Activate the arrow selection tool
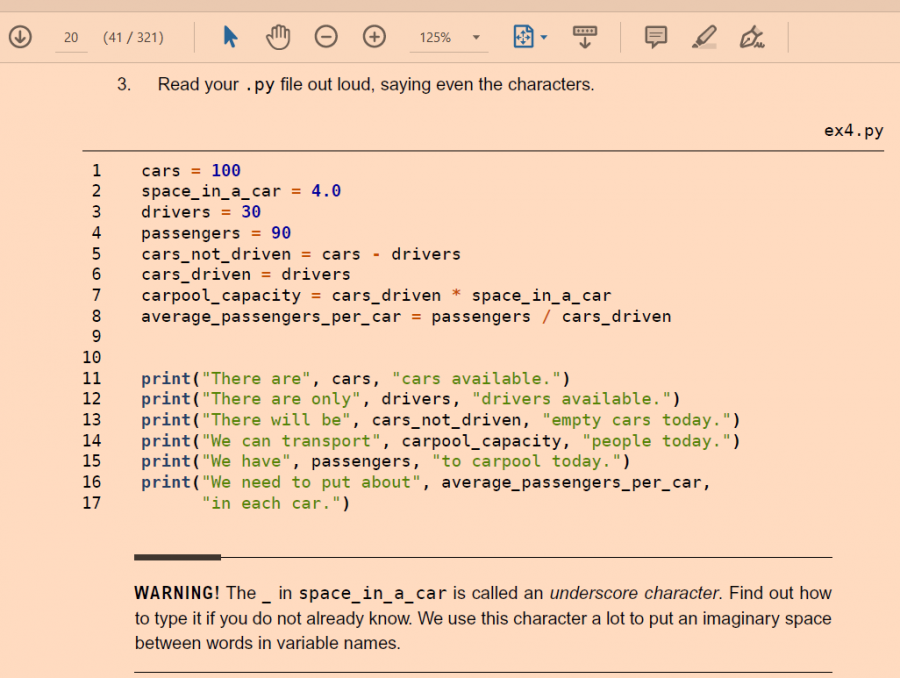Viewport: 900px width, 678px height. coord(231,37)
